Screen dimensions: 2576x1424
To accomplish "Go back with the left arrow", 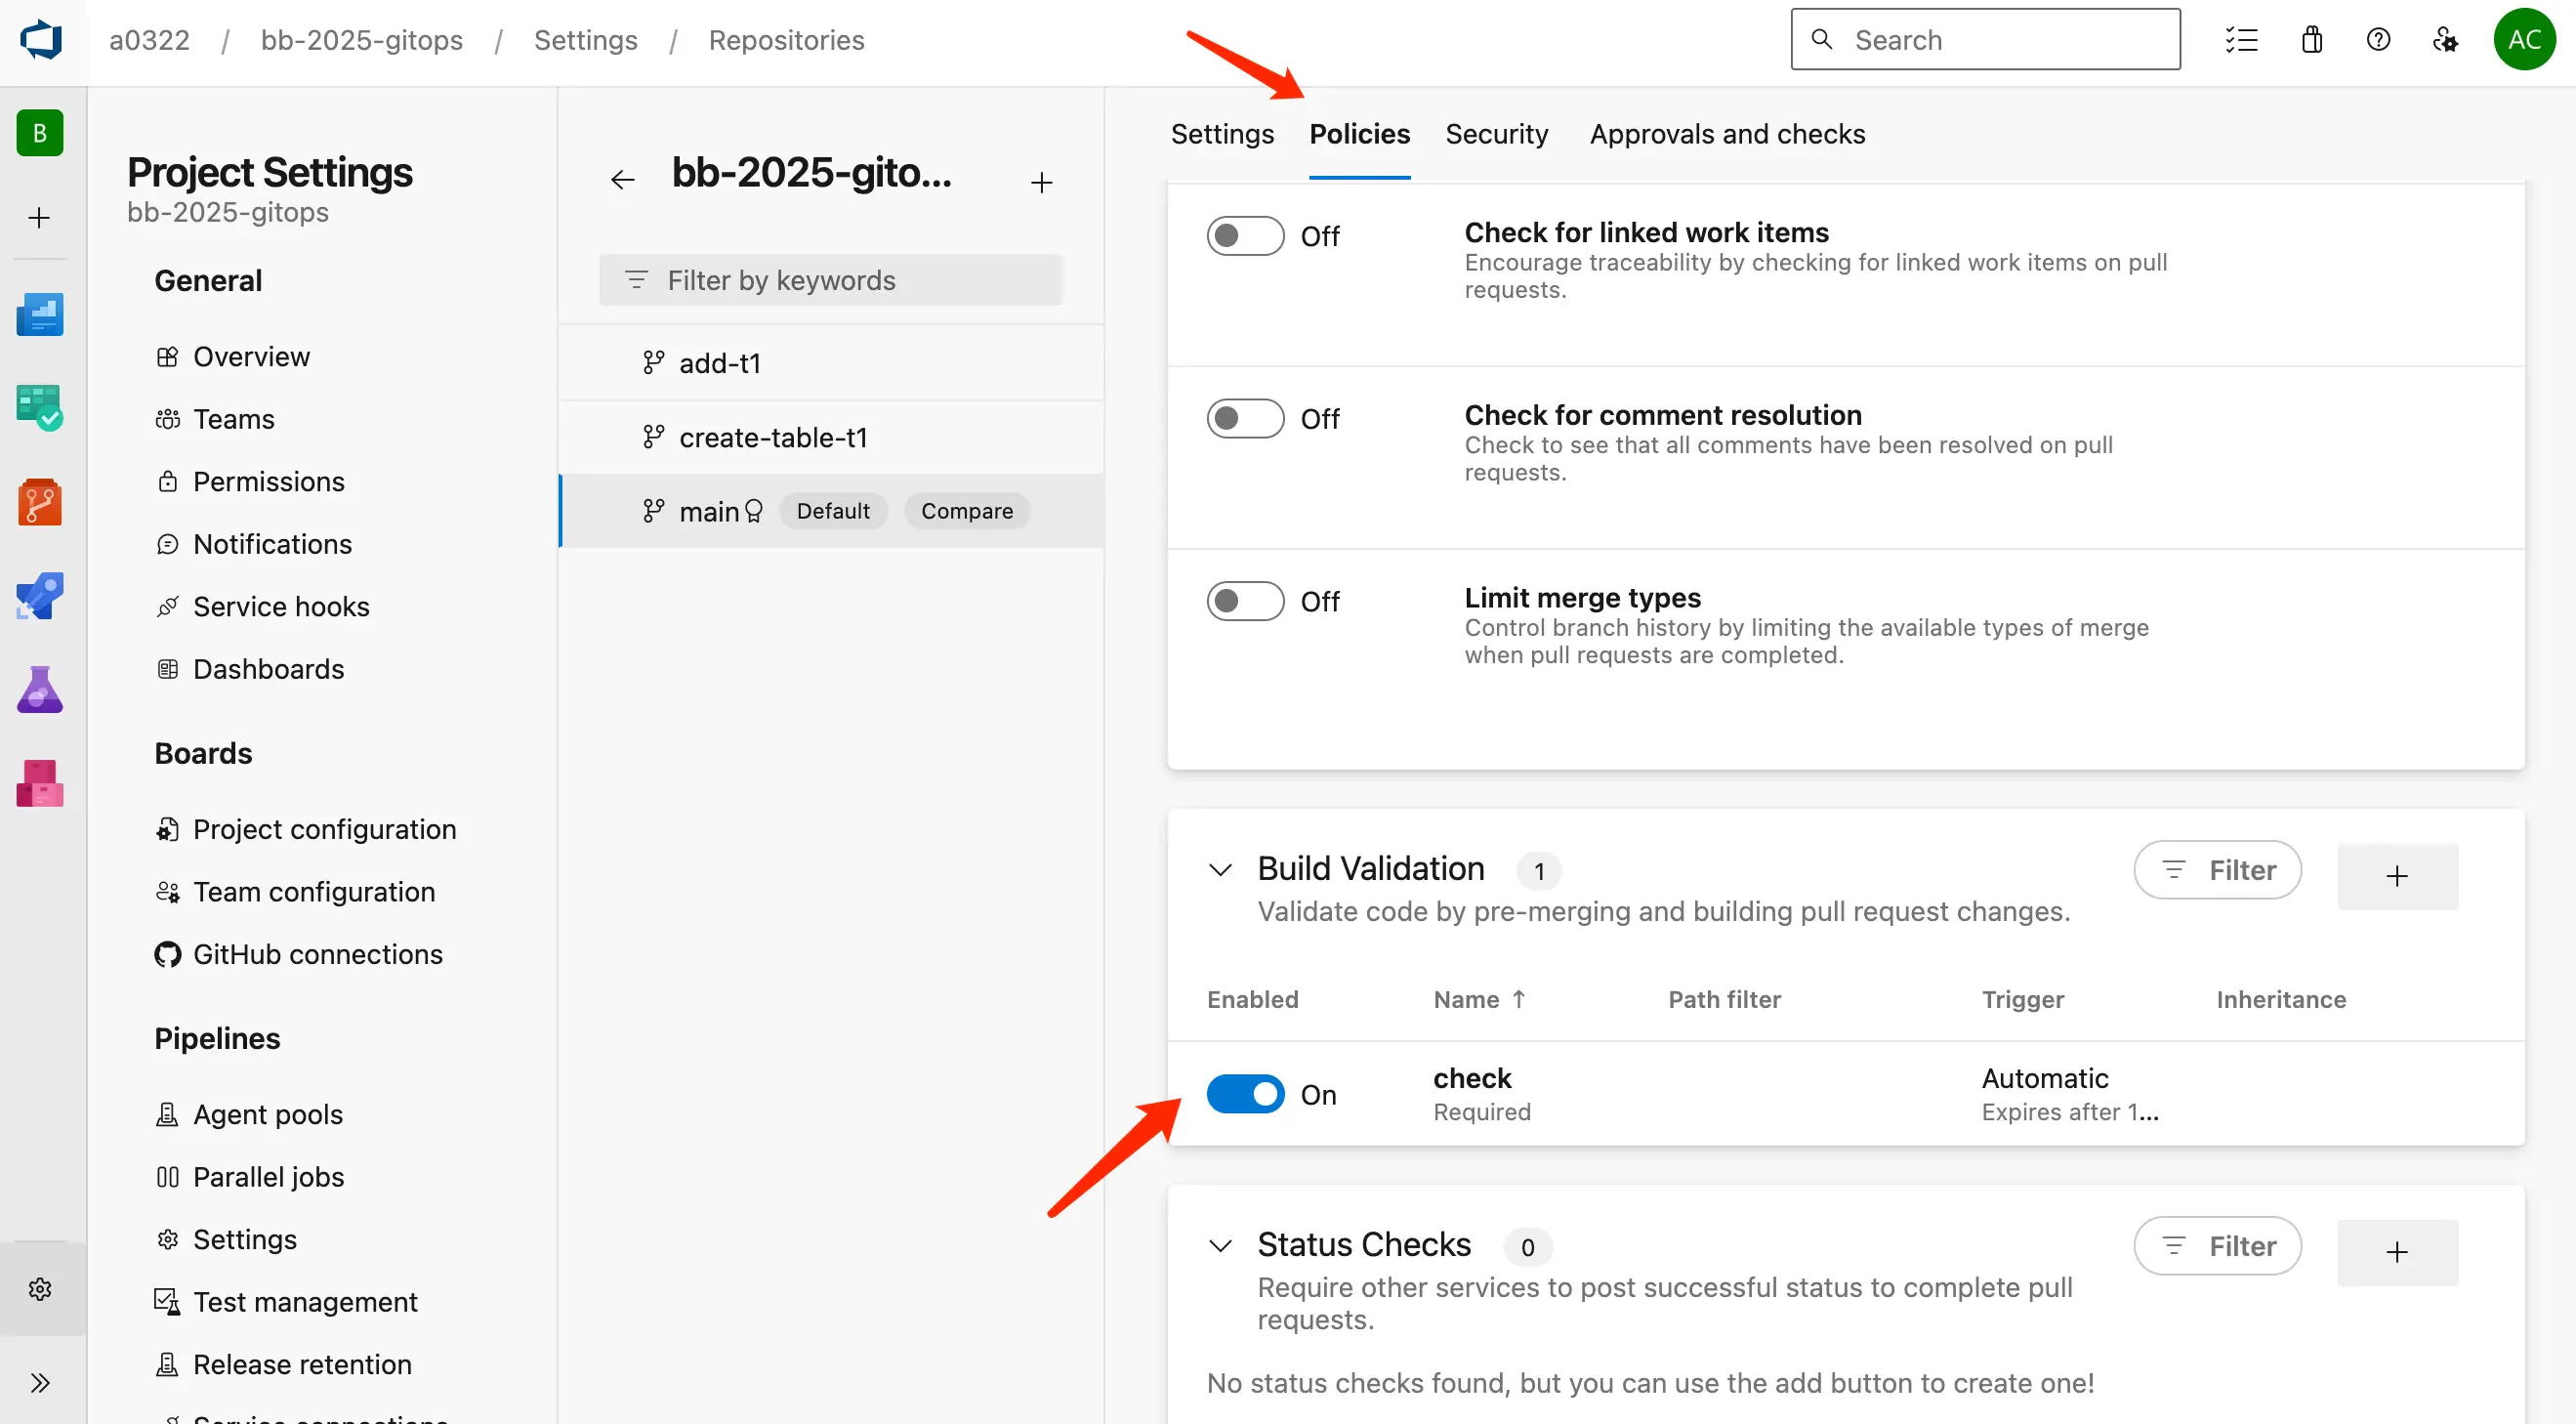I will coord(622,180).
